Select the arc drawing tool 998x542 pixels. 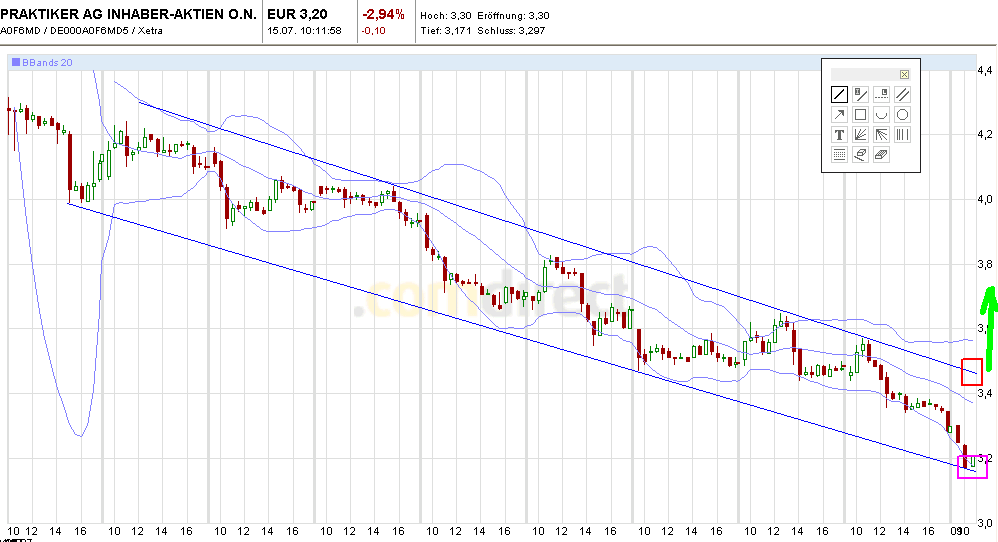[x=882, y=115]
